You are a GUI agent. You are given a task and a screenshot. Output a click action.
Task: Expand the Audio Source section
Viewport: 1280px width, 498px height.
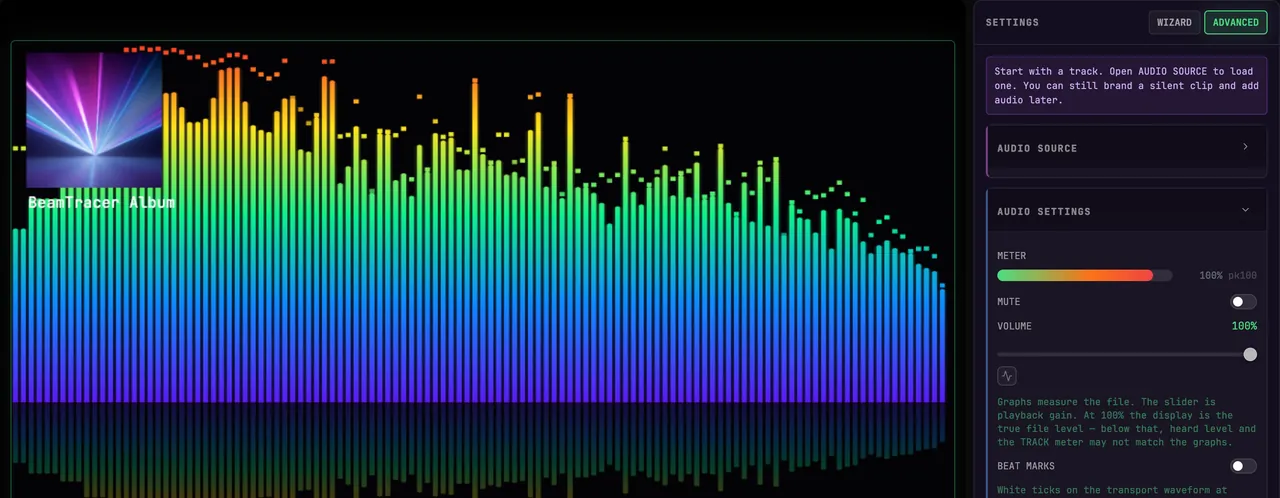pos(1127,149)
